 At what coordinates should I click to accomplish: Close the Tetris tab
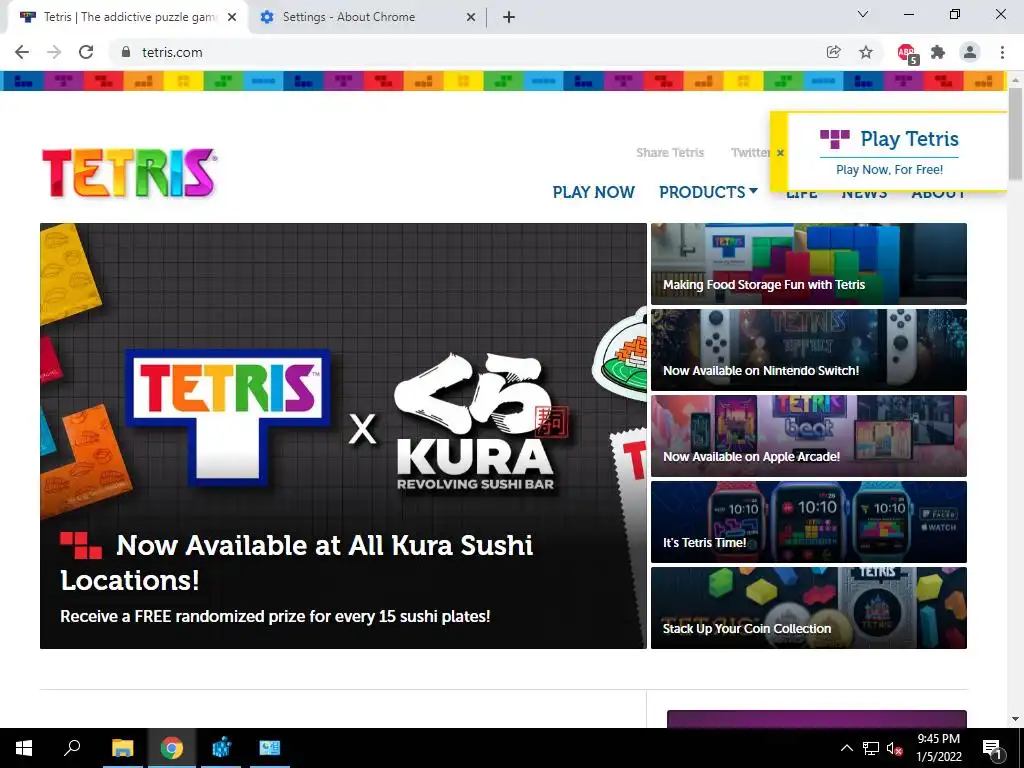pyautogui.click(x=232, y=17)
